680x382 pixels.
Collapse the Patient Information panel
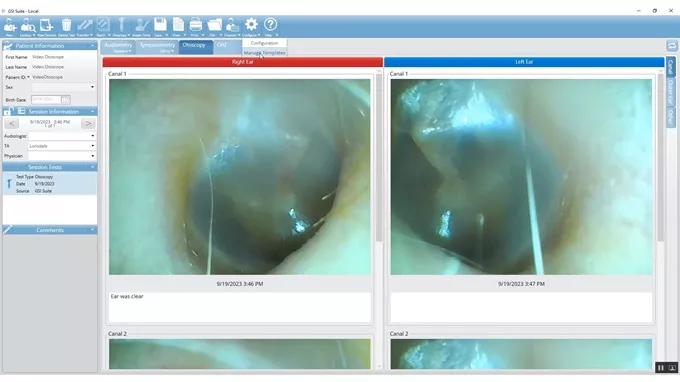[92, 46]
